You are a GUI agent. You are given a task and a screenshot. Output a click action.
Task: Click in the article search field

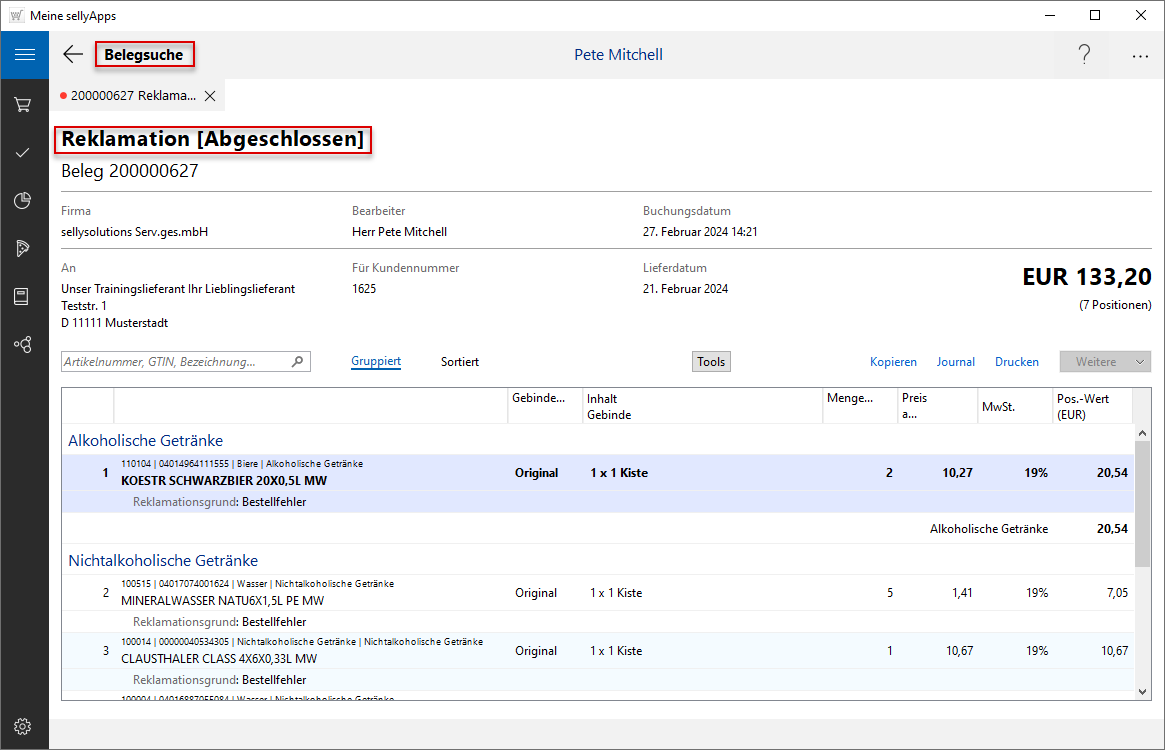tap(175, 361)
